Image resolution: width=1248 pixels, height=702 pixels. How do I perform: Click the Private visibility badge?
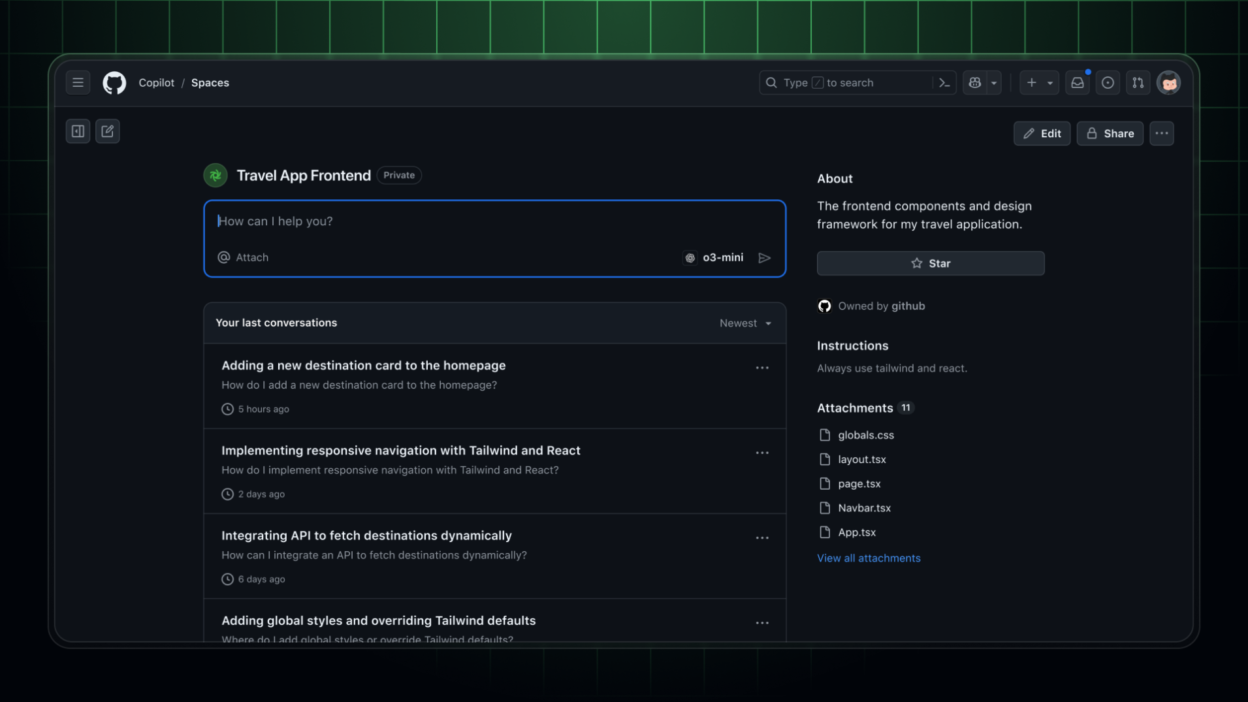399,176
